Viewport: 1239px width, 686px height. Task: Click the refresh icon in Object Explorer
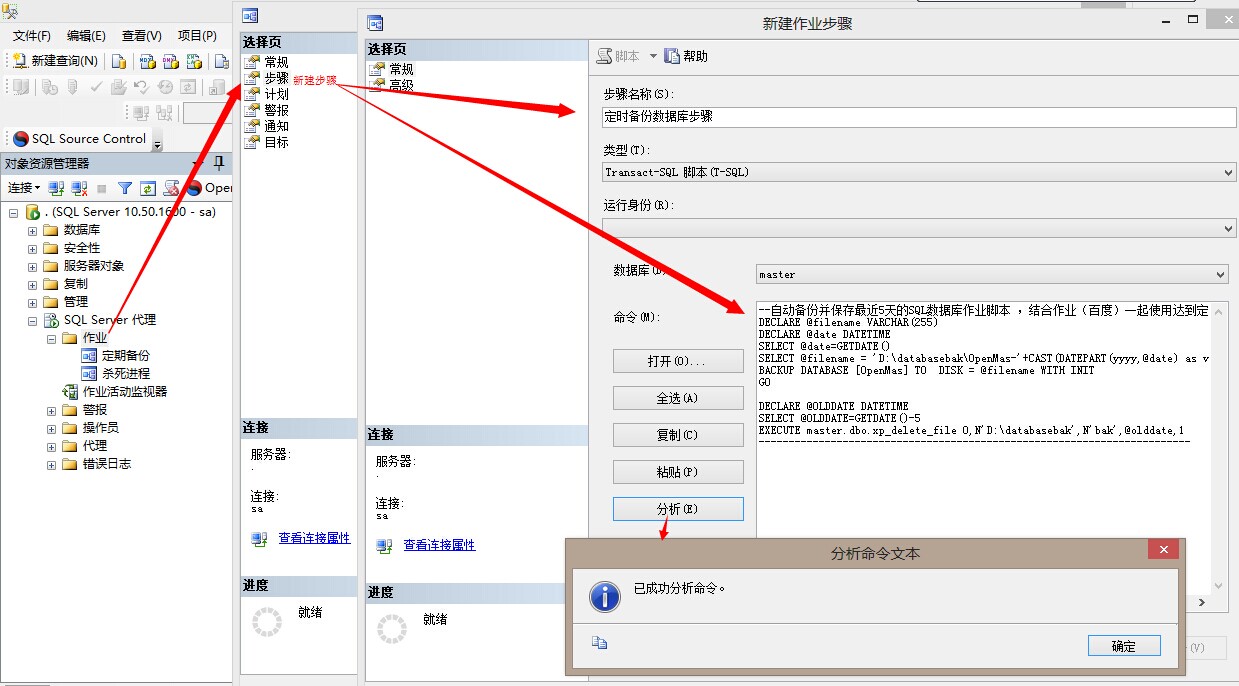(x=147, y=188)
